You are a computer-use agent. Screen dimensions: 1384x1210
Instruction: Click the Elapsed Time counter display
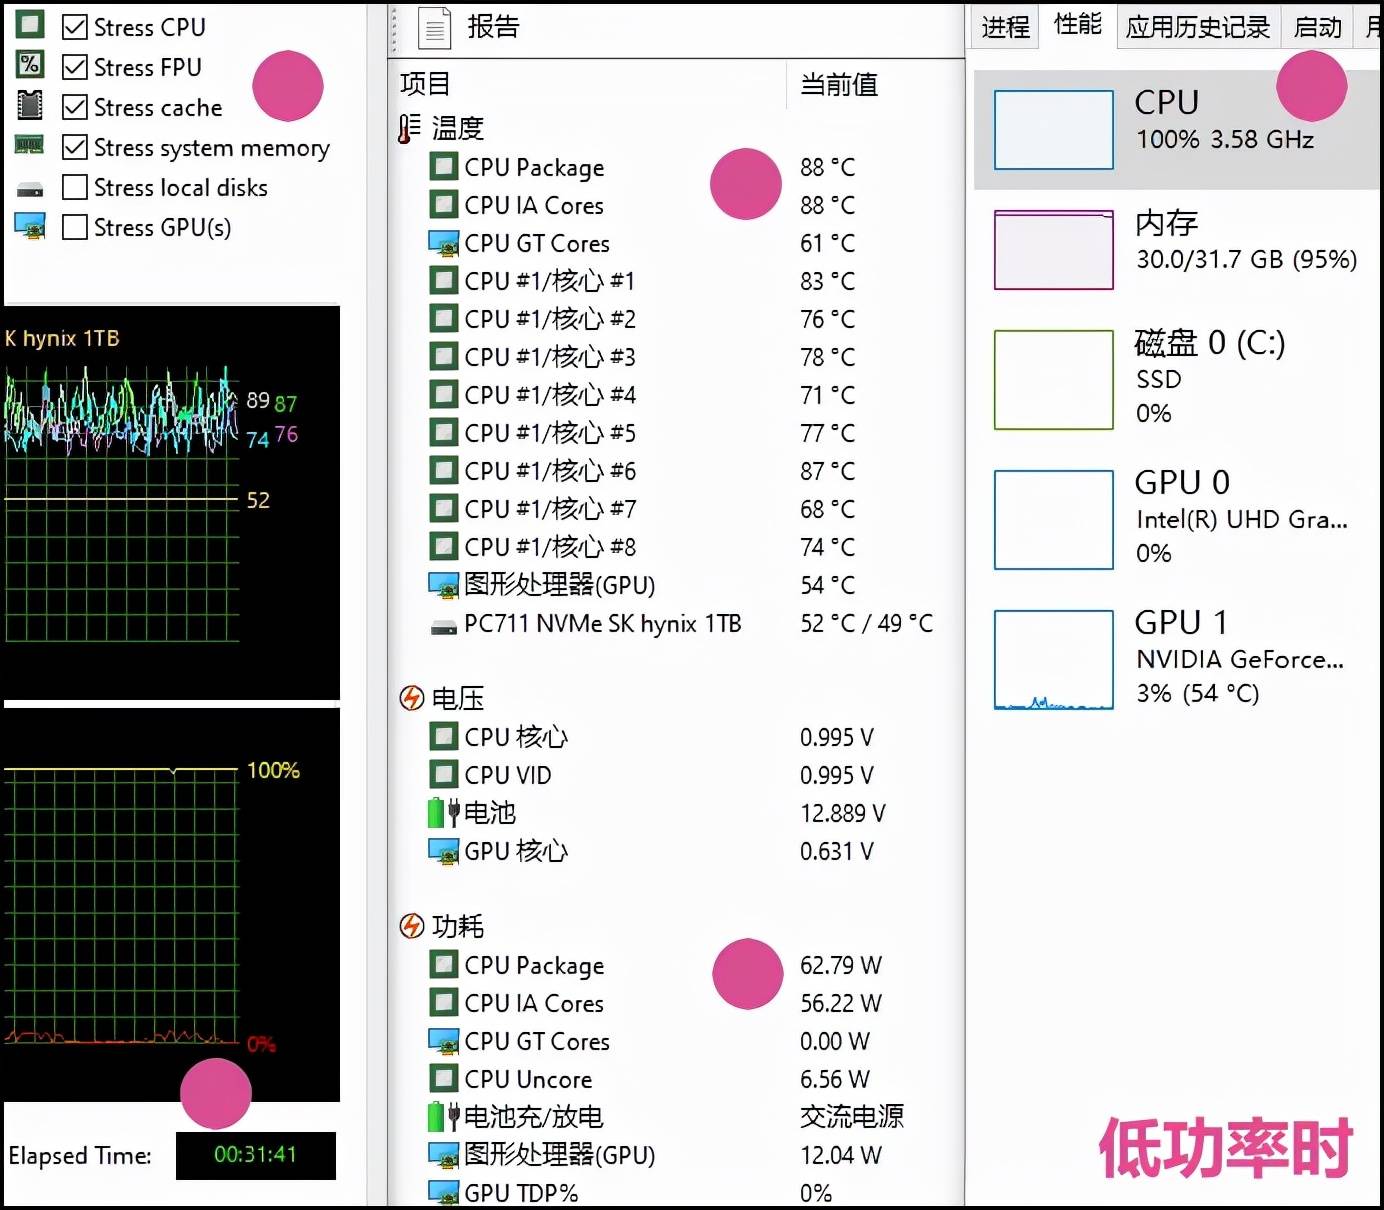coord(255,1155)
